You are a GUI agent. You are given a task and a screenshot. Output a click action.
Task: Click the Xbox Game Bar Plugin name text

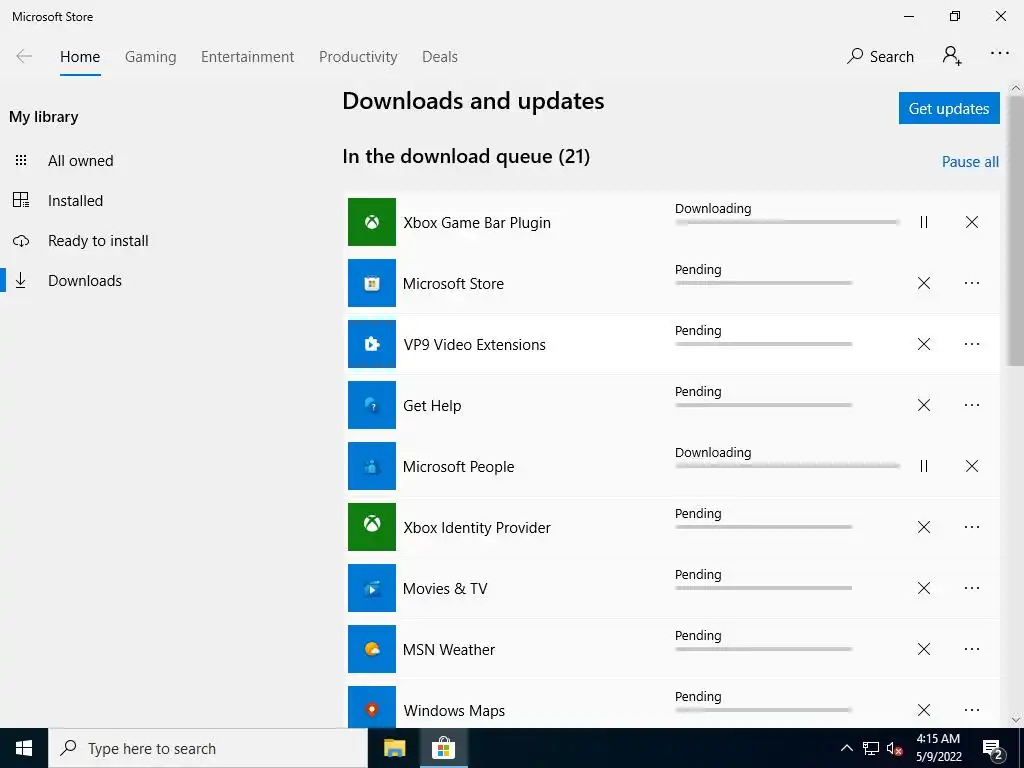coord(477,223)
